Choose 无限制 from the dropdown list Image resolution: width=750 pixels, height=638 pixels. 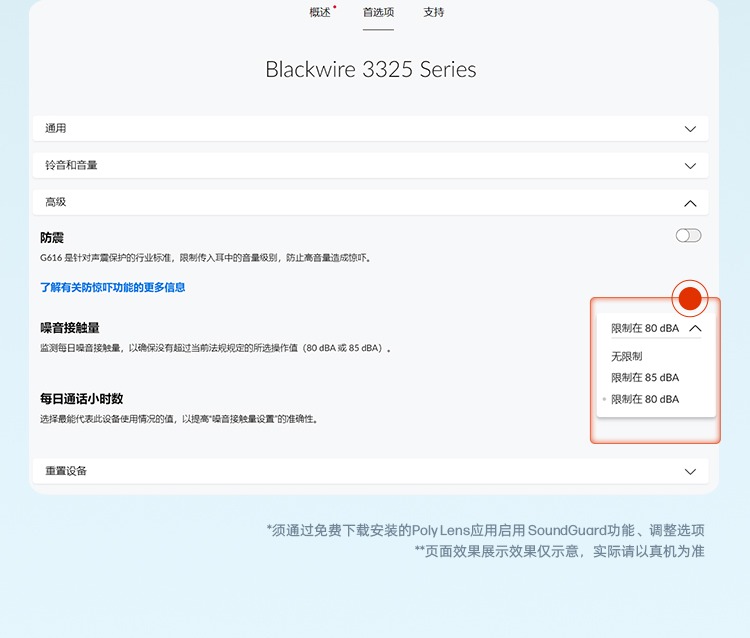click(627, 356)
